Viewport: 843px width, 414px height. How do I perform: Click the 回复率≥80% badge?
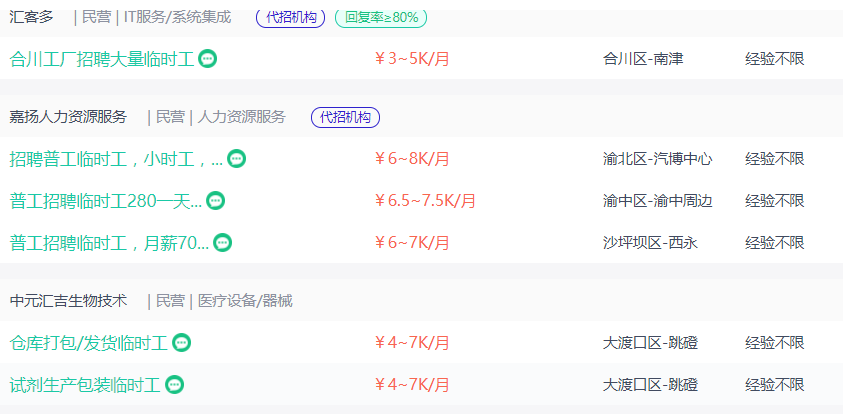pos(381,17)
